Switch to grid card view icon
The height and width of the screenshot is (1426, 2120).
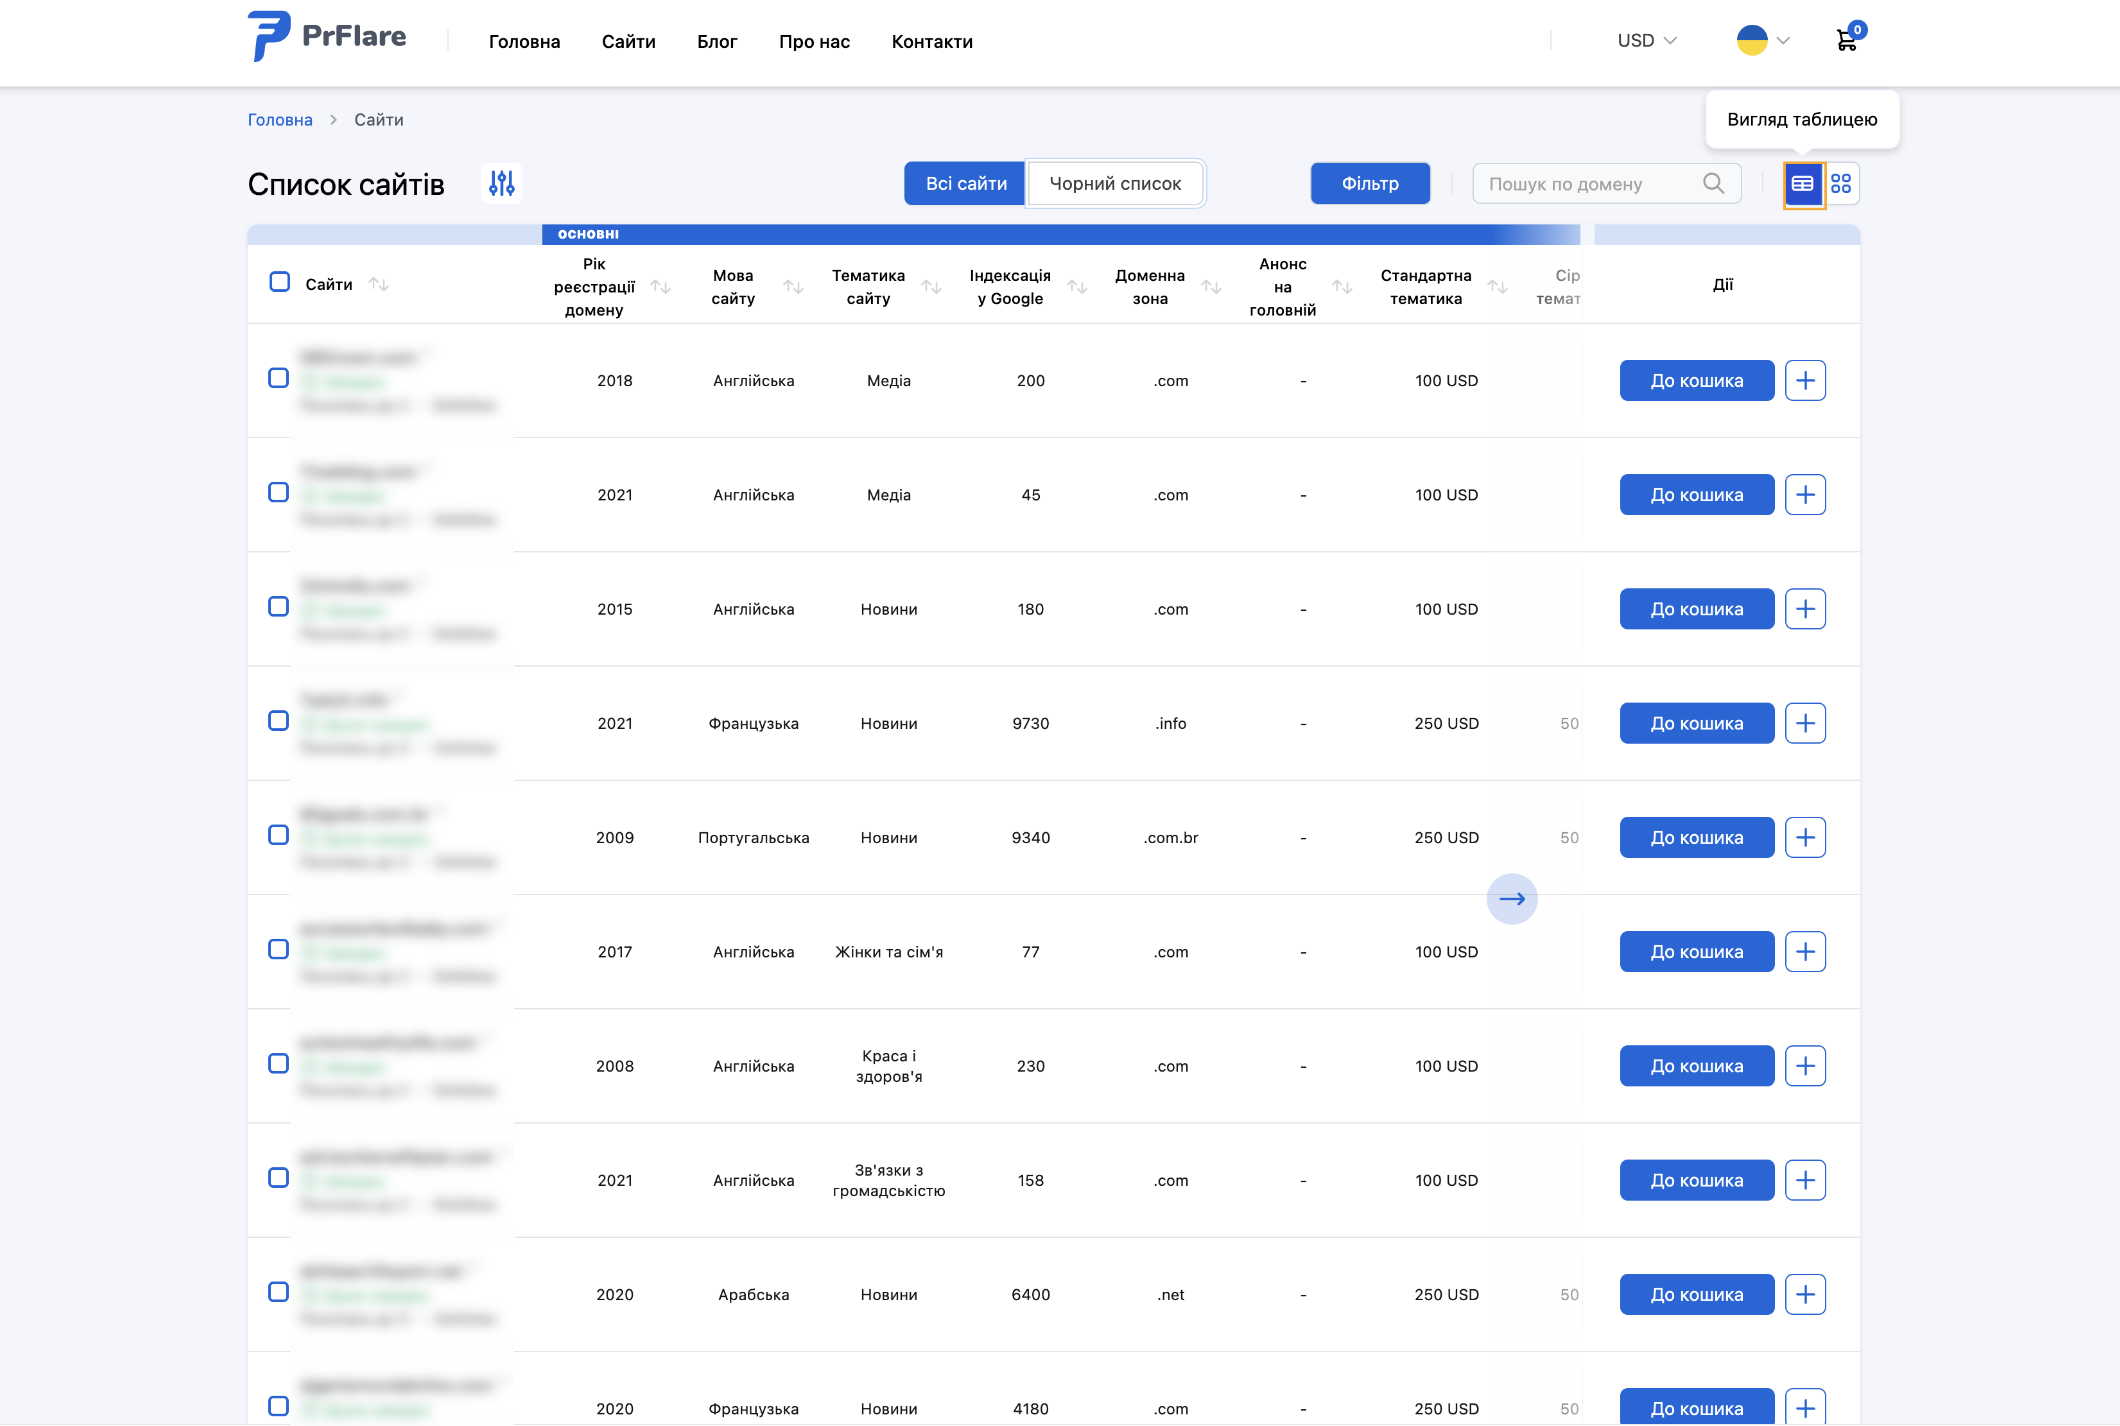1841,184
